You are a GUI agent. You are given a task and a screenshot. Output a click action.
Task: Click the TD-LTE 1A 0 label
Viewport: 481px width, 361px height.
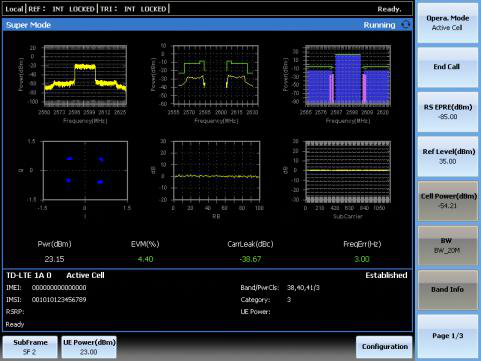tap(29, 275)
